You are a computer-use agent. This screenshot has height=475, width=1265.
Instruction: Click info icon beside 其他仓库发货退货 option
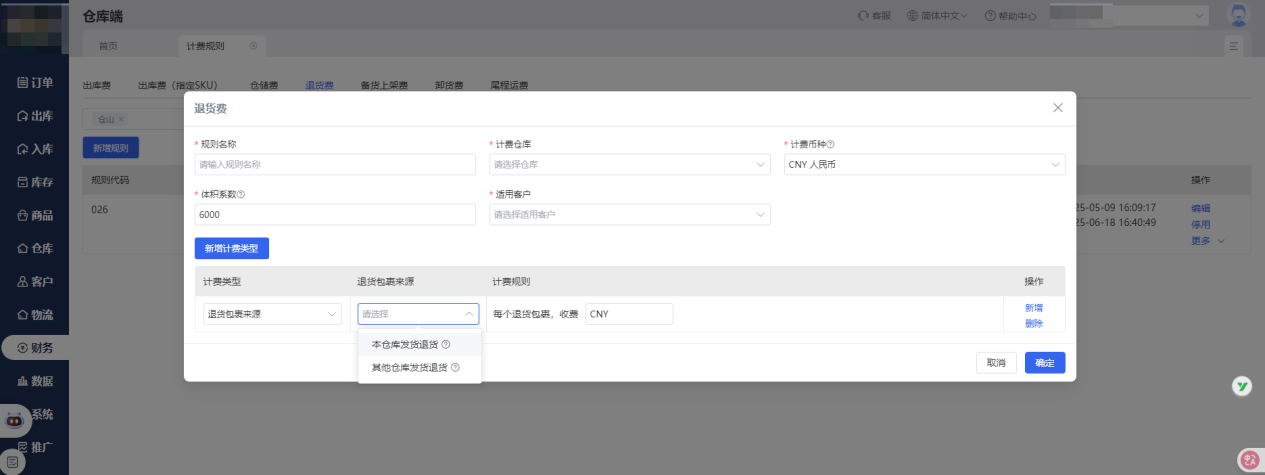click(x=456, y=368)
